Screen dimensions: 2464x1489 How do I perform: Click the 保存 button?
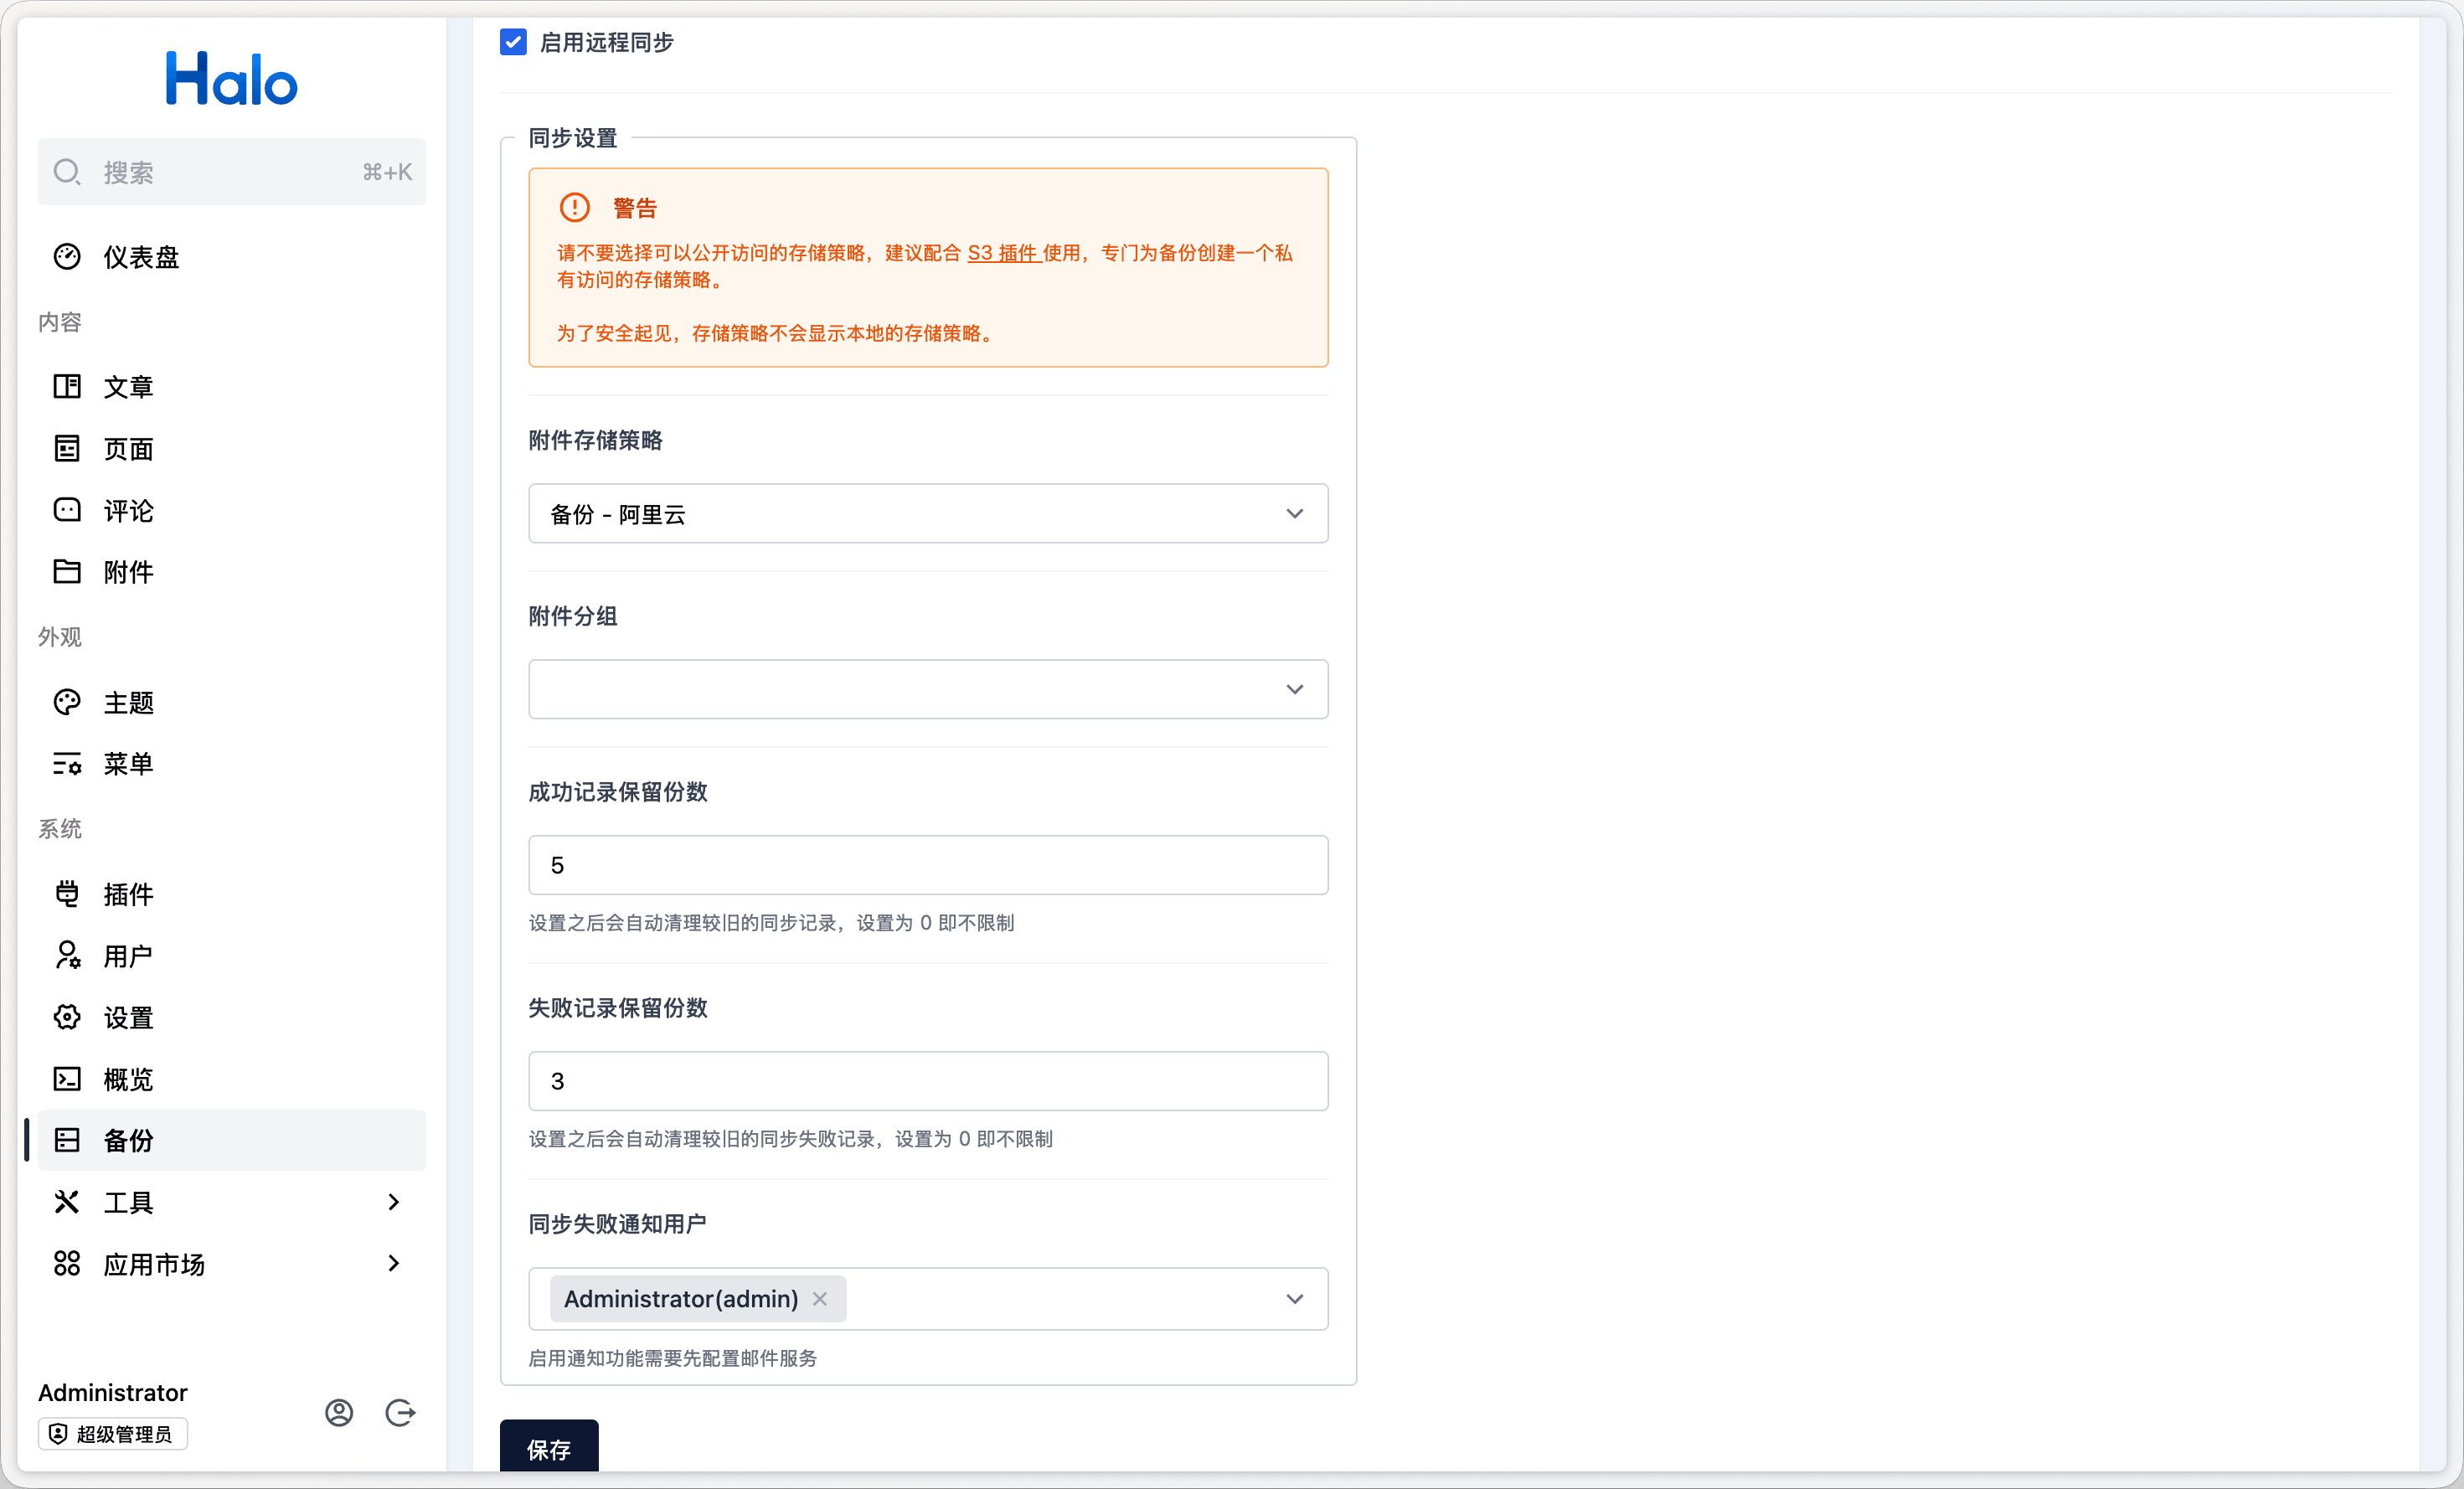[549, 1448]
